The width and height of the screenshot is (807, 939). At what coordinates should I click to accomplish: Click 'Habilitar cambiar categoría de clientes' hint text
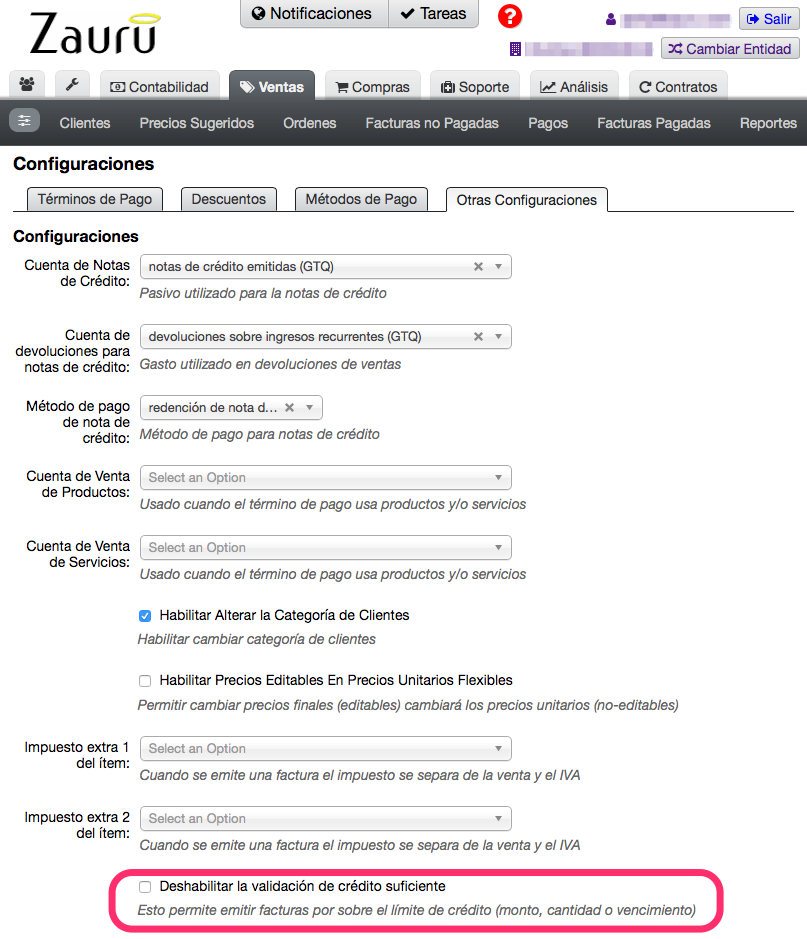click(x=257, y=640)
